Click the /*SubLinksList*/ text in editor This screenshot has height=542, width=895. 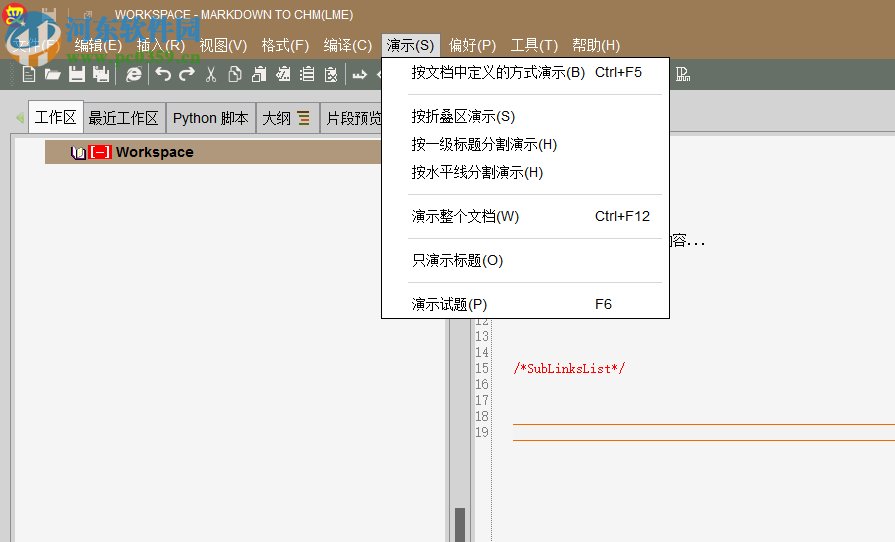point(569,369)
